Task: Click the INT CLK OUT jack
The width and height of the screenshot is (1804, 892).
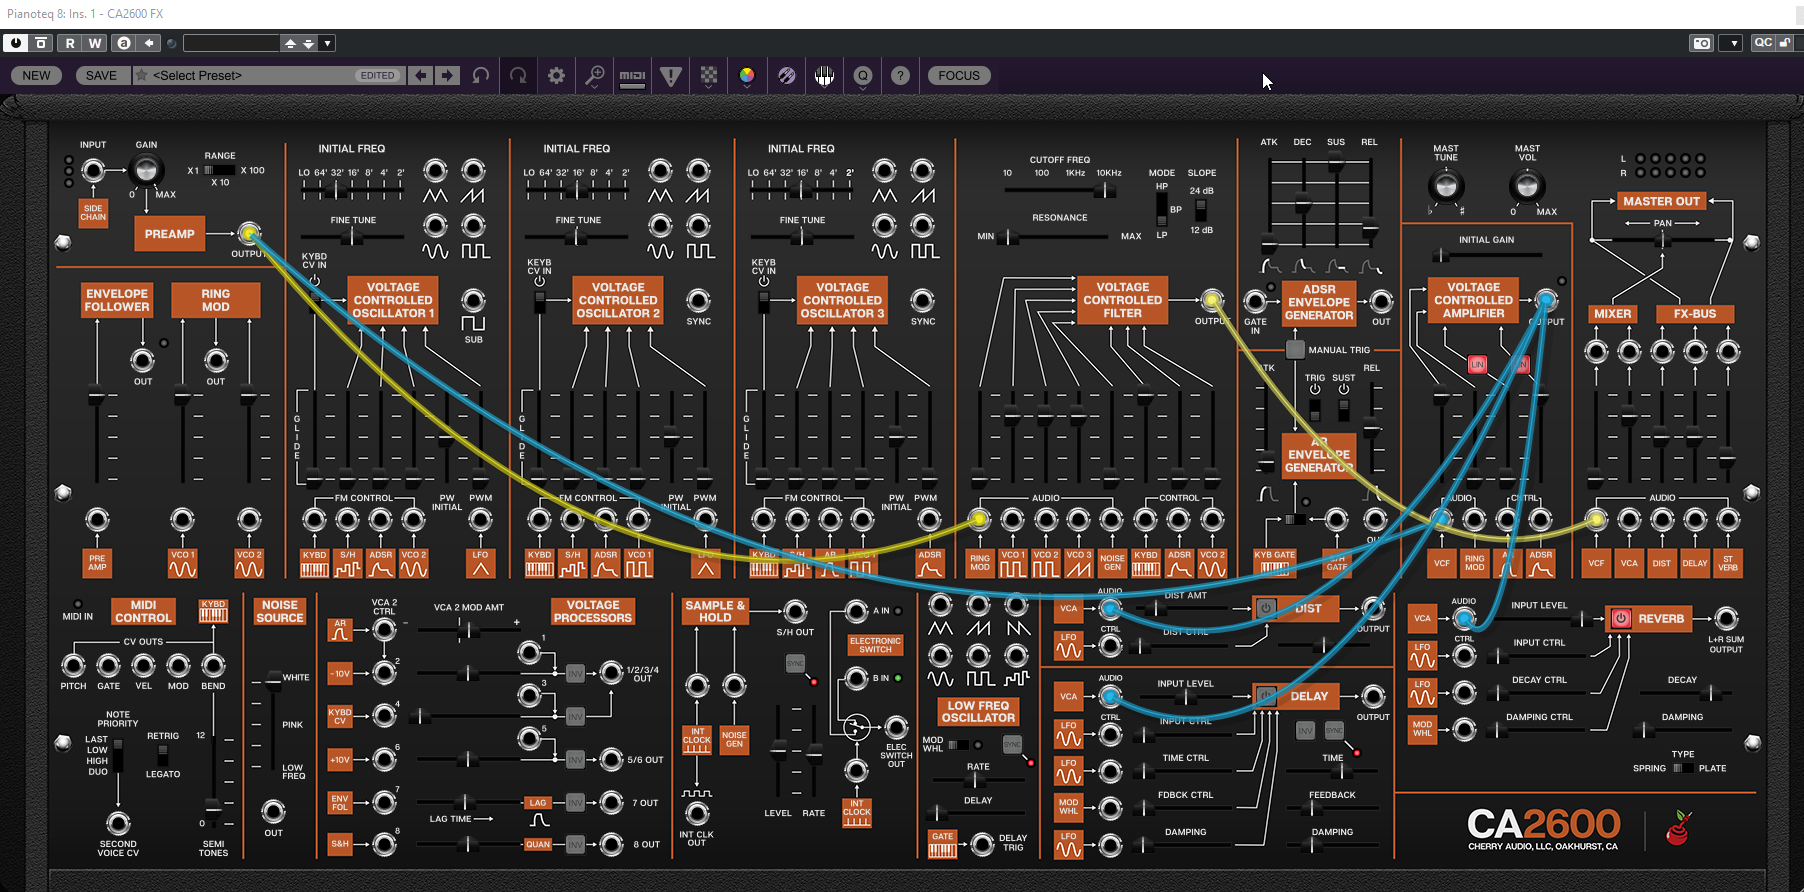Action: (697, 814)
